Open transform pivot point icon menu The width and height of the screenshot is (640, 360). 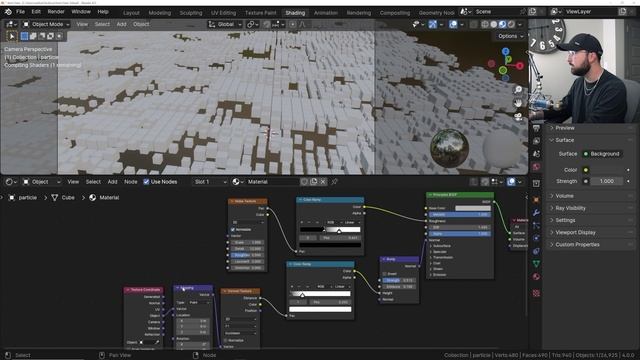coord(253,24)
